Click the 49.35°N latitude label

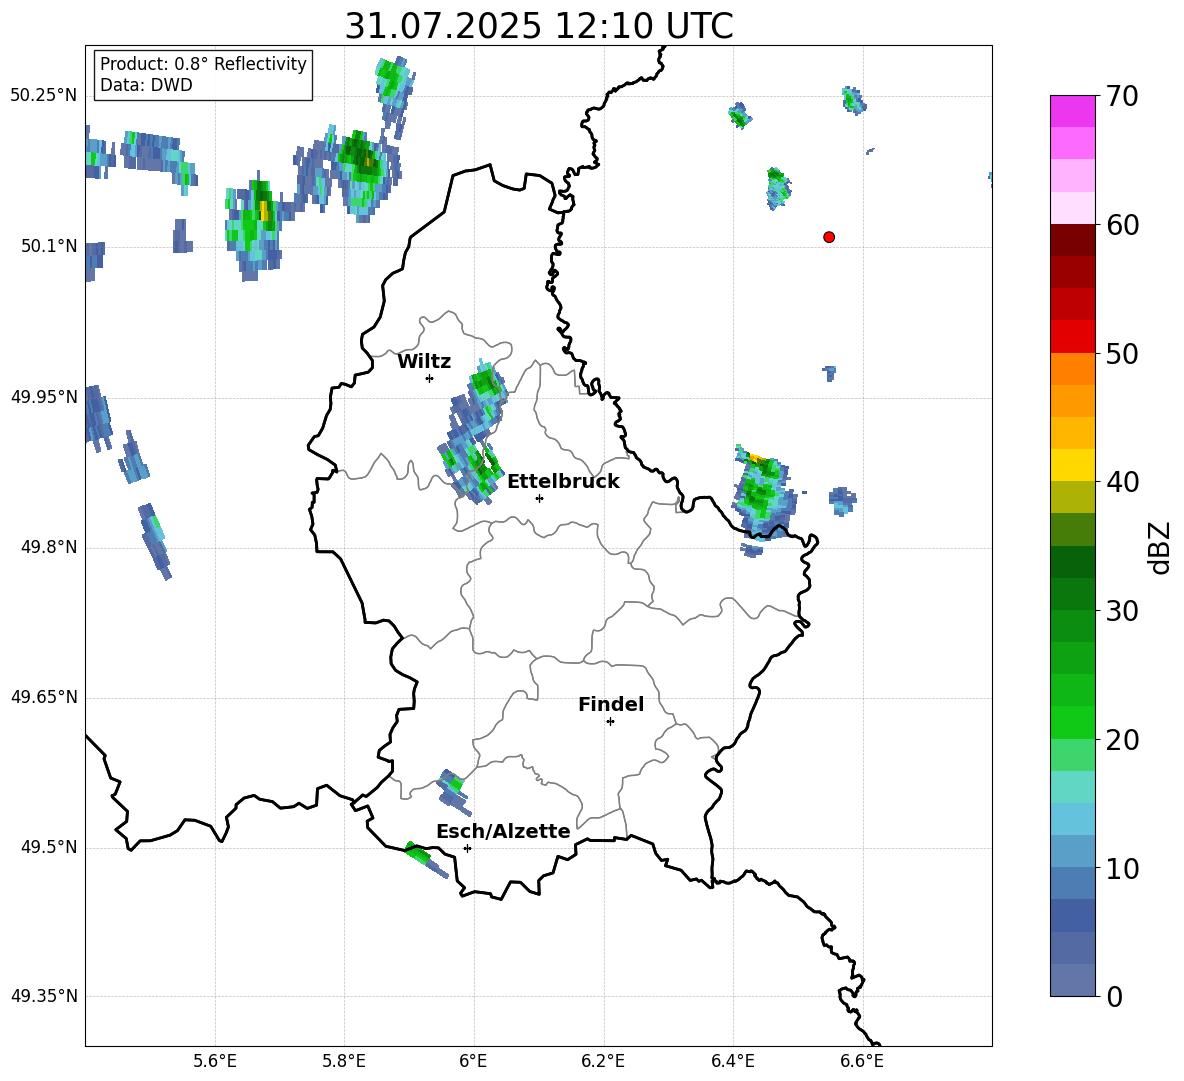[44, 996]
